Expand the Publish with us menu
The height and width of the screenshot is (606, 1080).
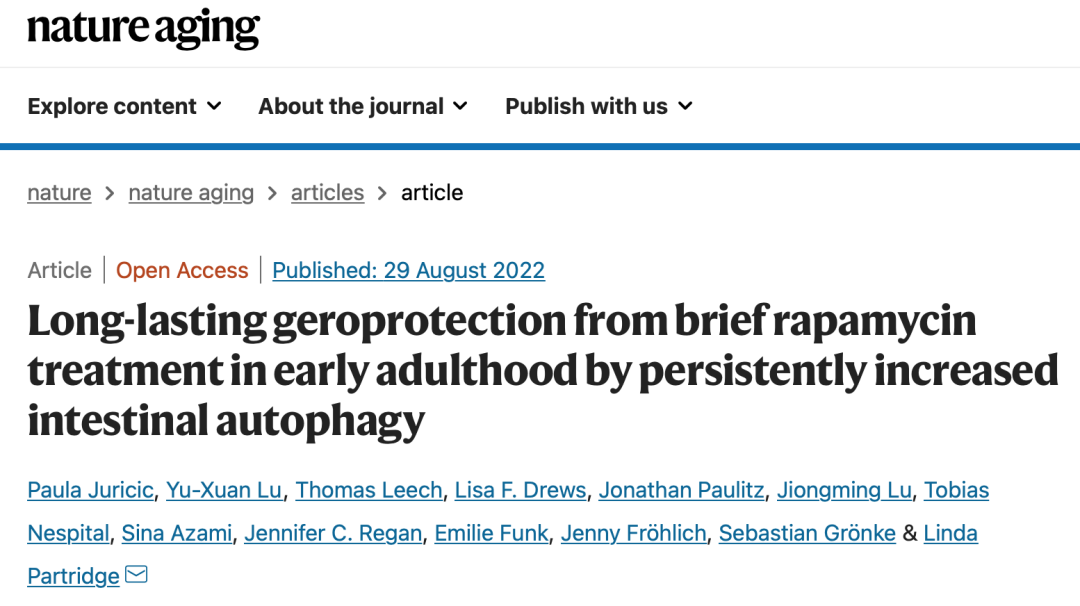pyautogui.click(x=598, y=106)
